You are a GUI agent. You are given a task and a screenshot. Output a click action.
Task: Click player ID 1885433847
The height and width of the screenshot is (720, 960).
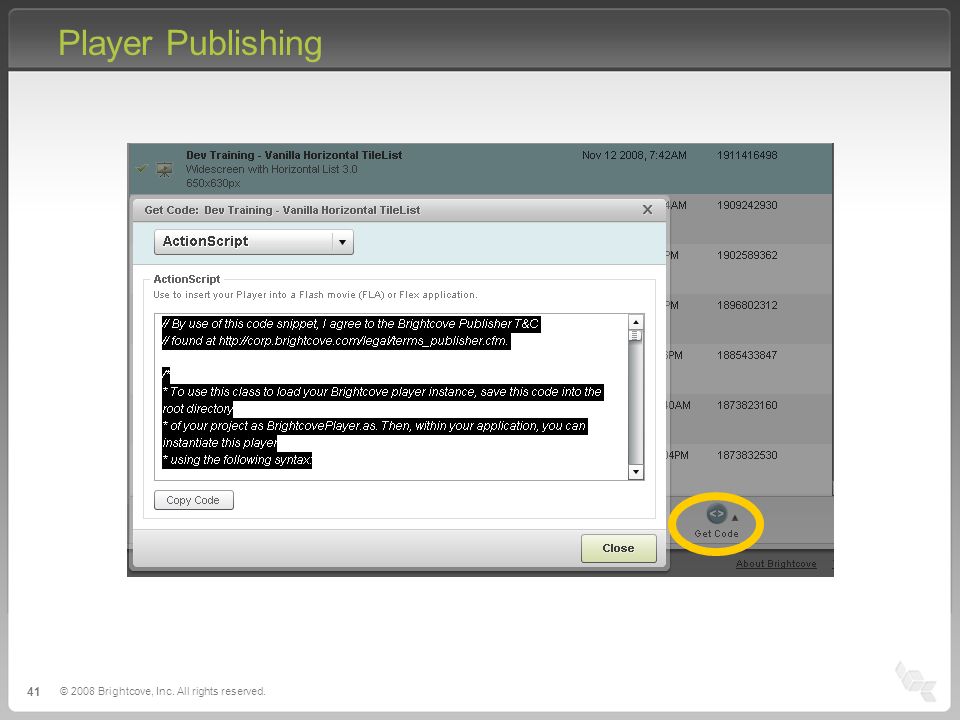click(x=747, y=355)
